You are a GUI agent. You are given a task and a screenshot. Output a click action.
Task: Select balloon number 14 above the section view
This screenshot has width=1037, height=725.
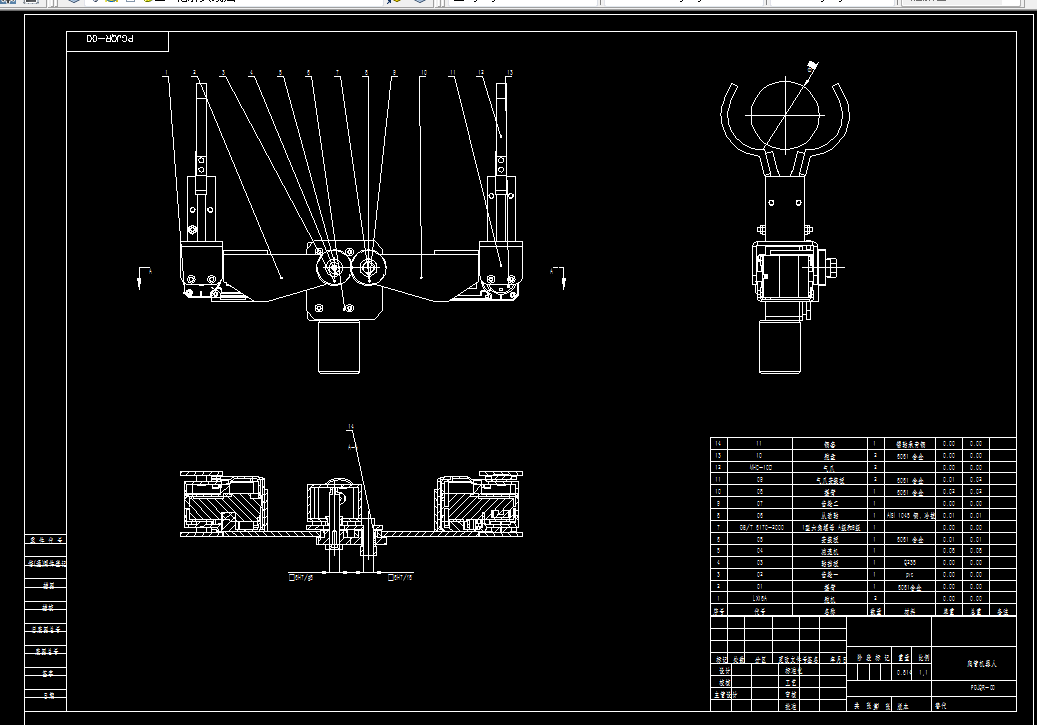point(351,427)
